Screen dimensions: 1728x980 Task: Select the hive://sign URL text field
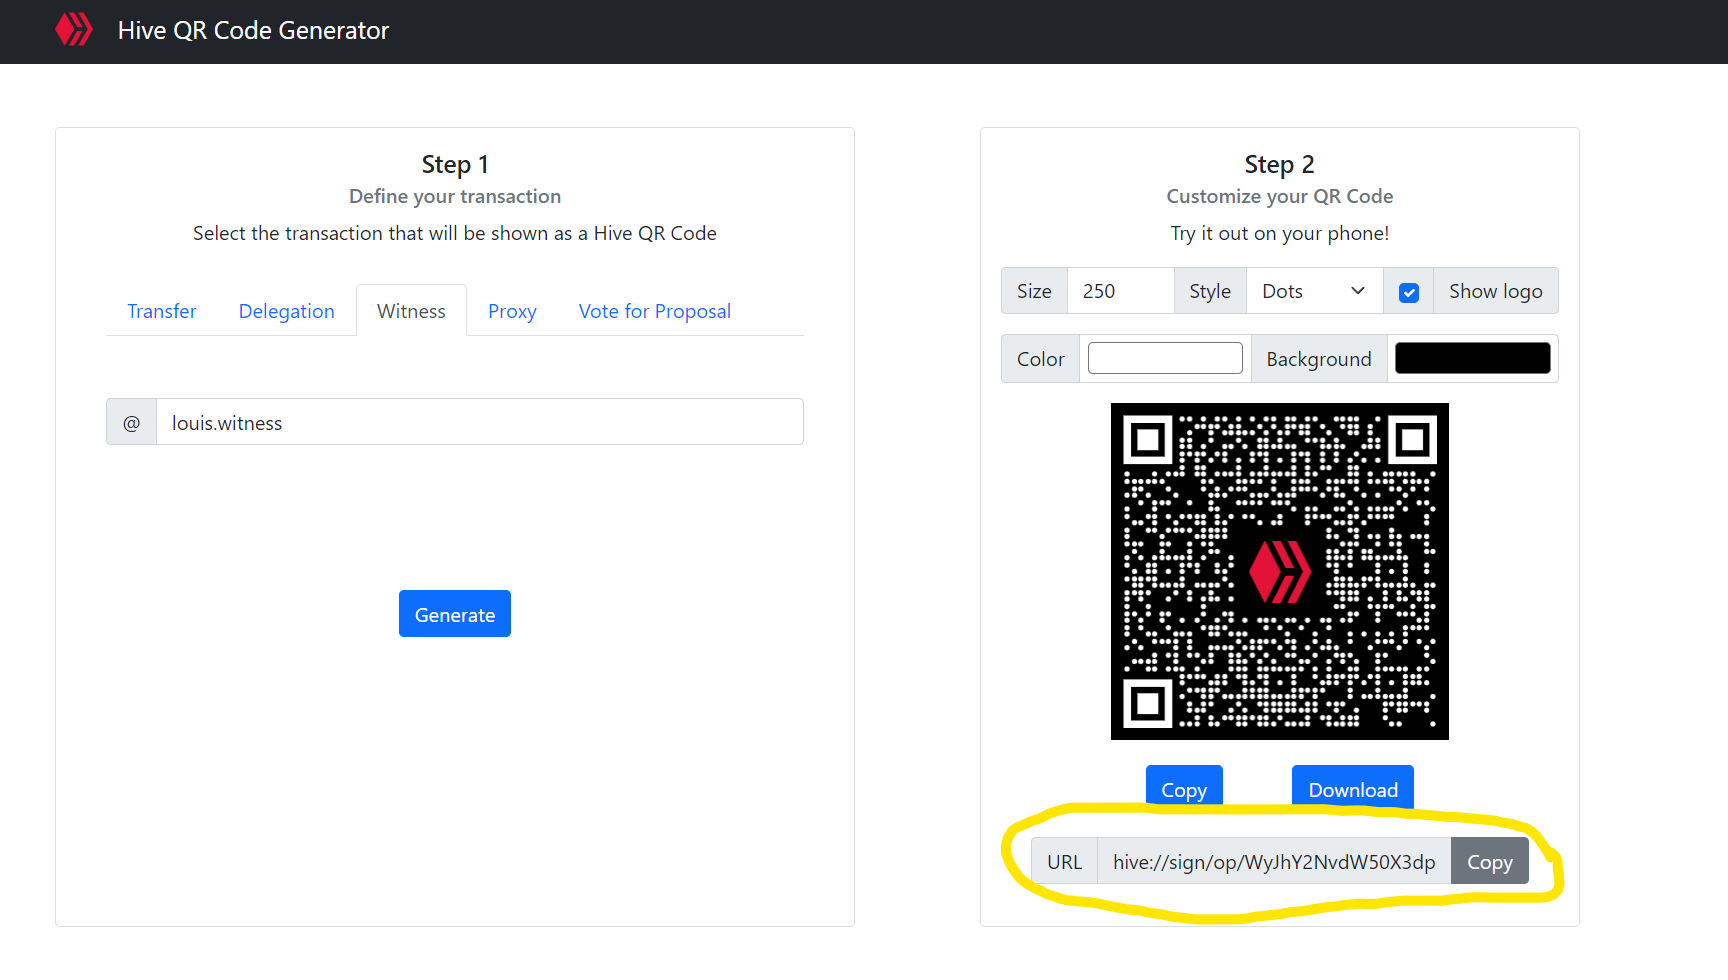[1274, 861]
